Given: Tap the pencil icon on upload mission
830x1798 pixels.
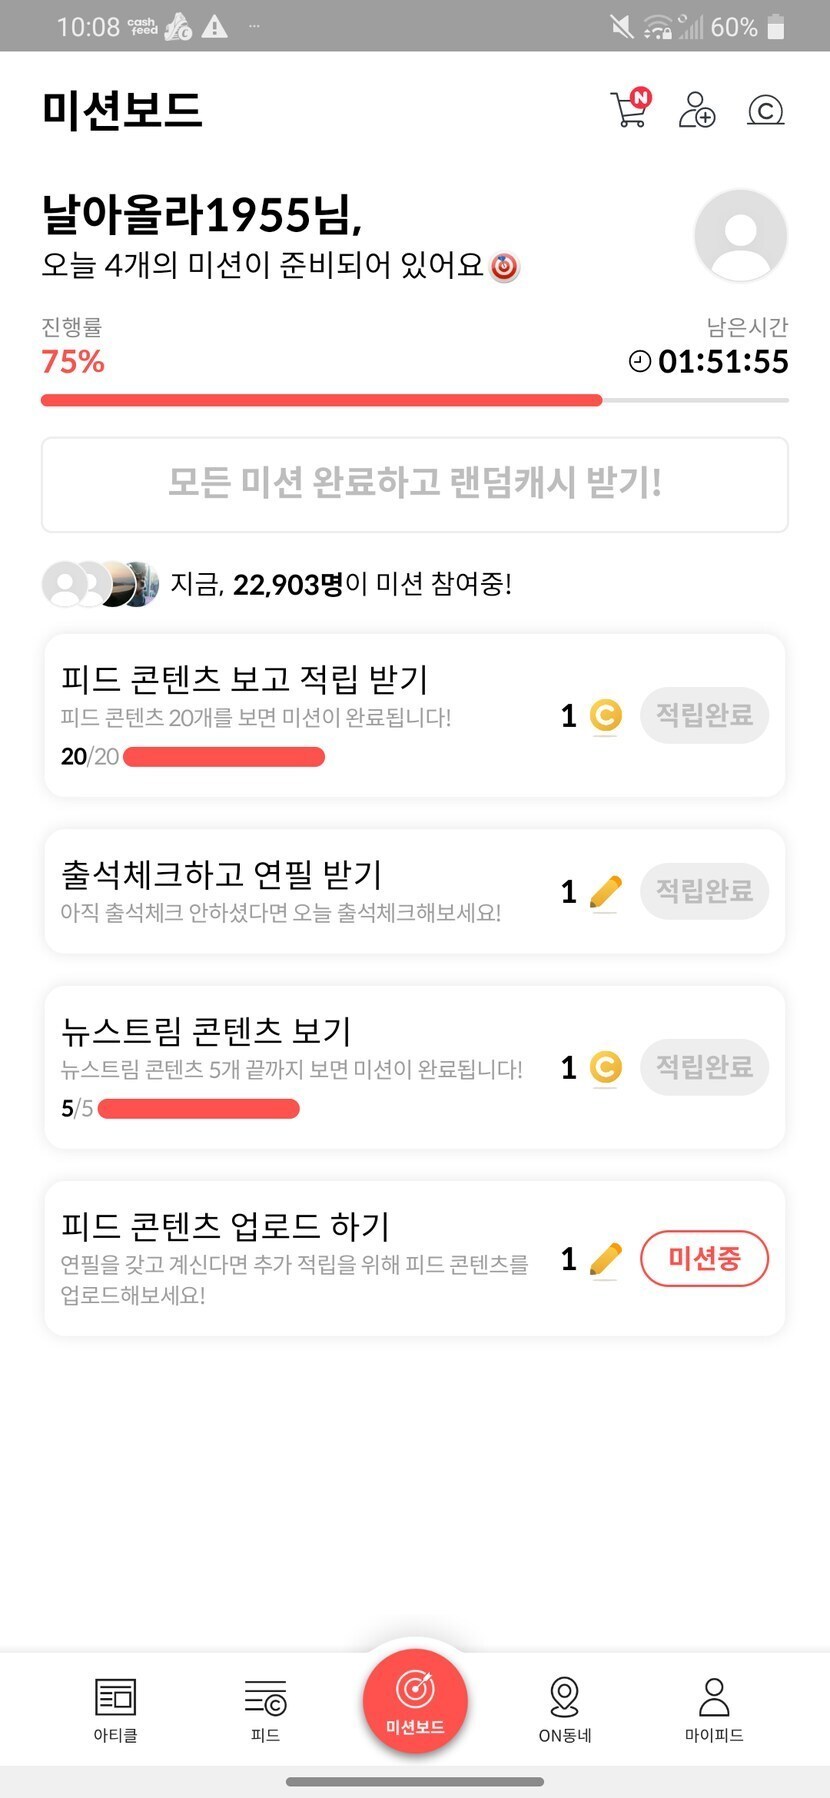Looking at the screenshot, I should point(605,1259).
